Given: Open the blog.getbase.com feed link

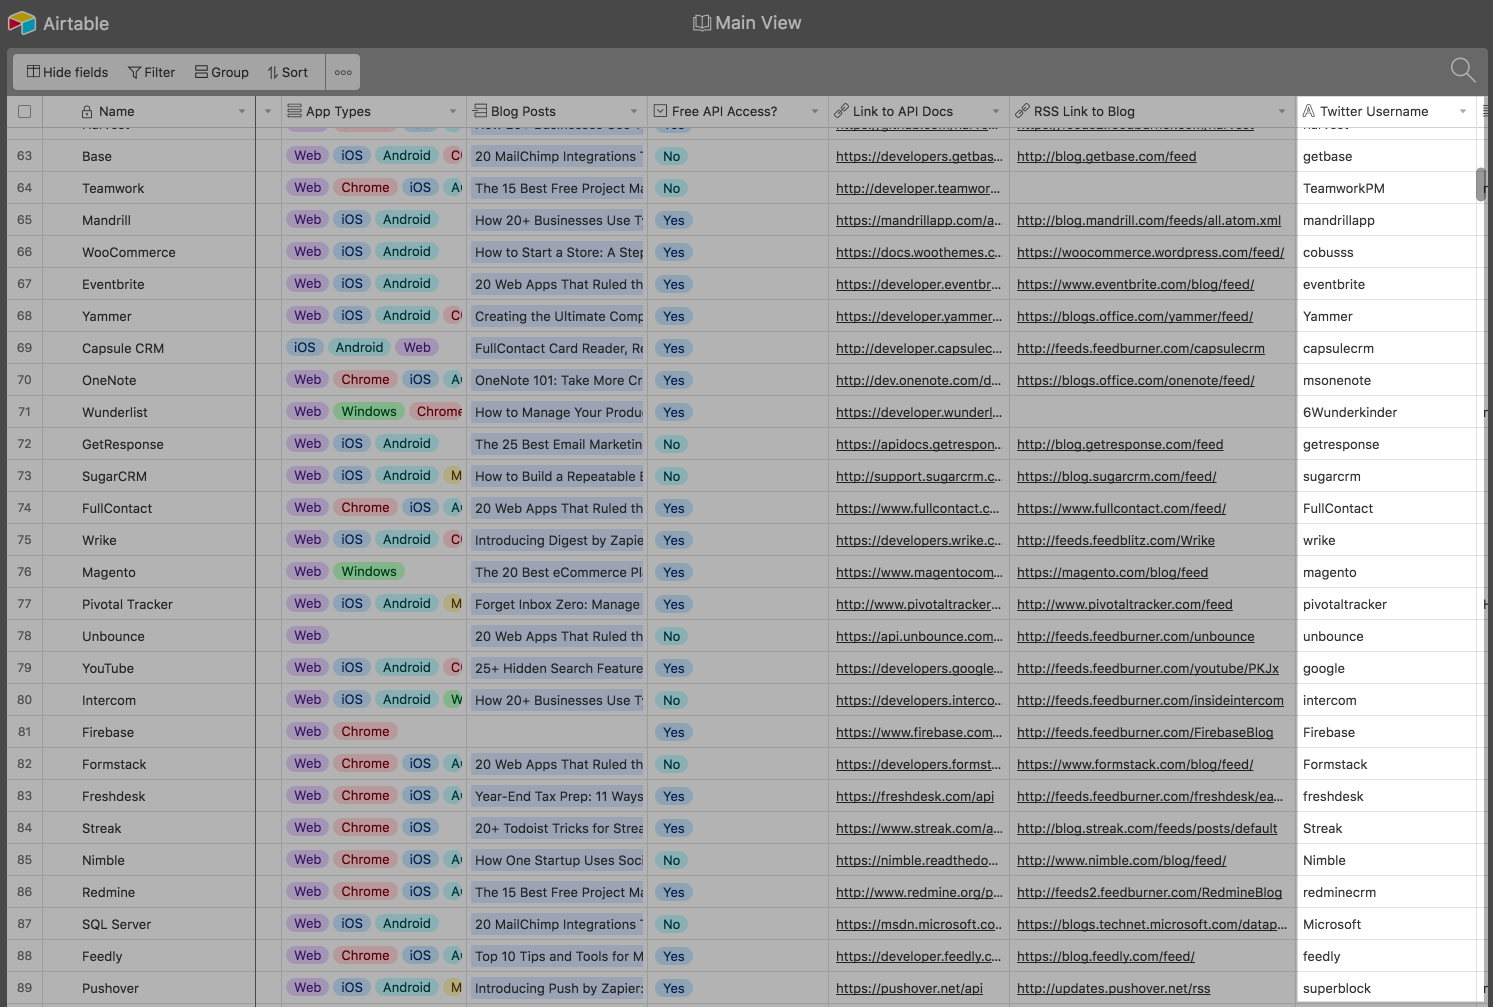Looking at the screenshot, I should pyautogui.click(x=1106, y=156).
